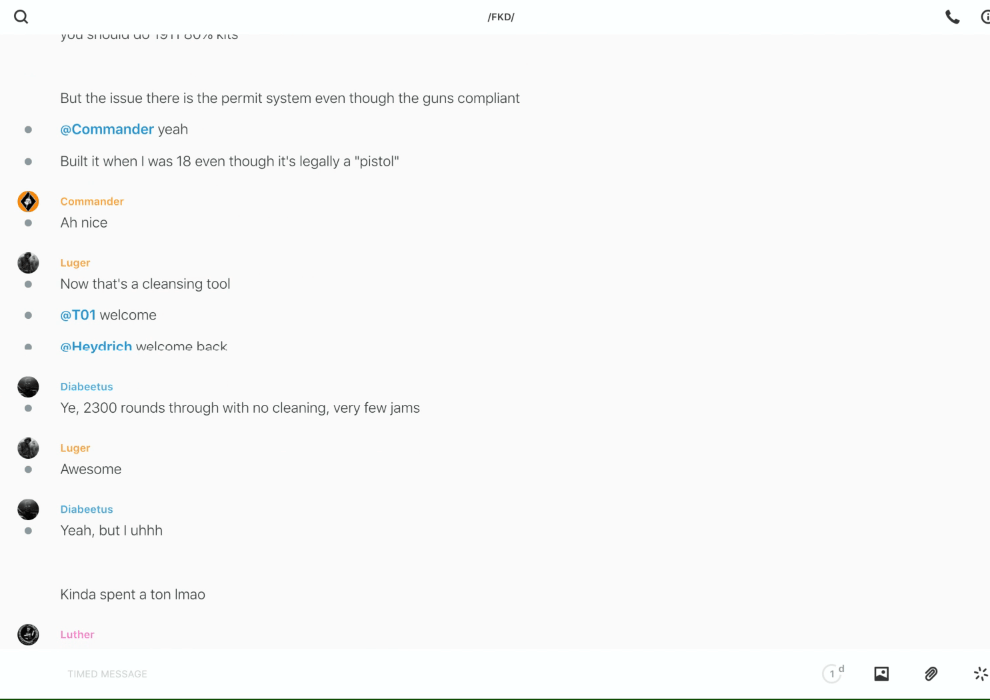Start a voice call with phone icon
This screenshot has height=700, width=990.
952,17
